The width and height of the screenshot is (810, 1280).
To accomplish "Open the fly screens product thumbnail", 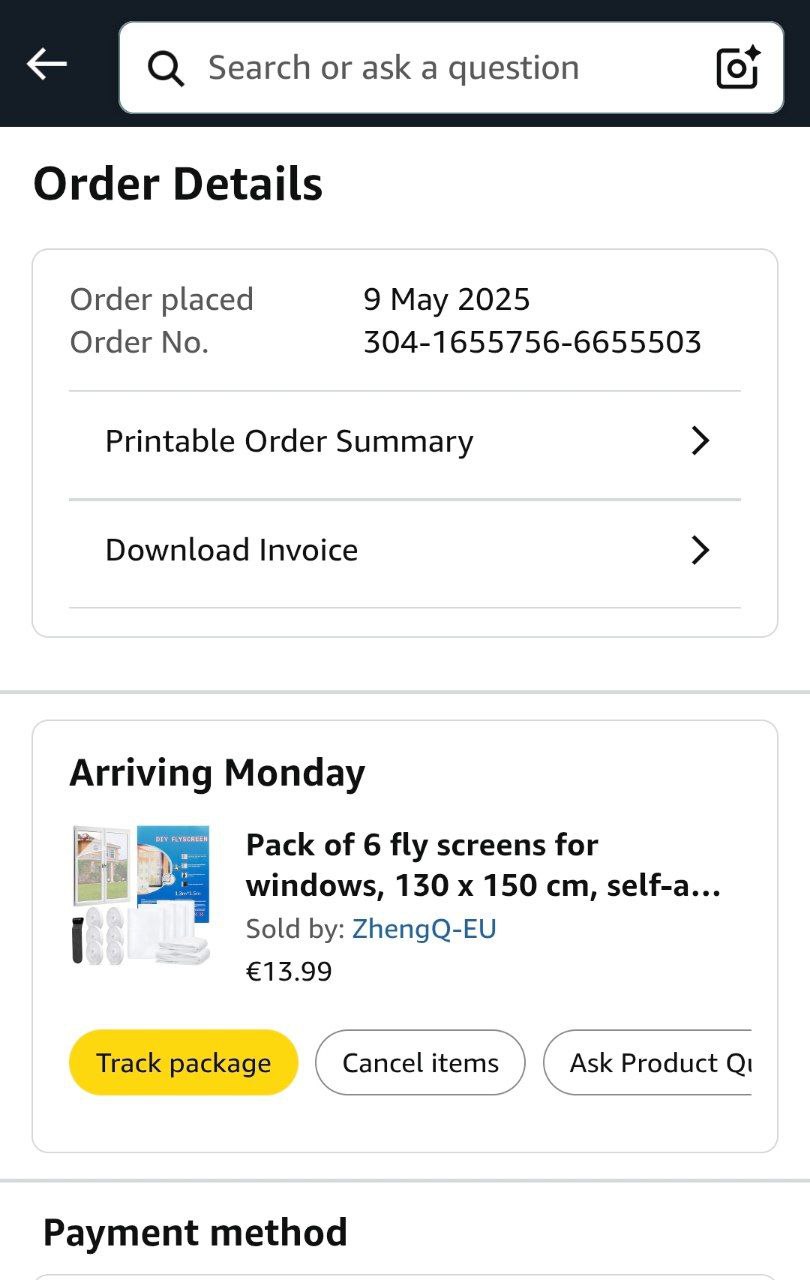I will tap(141, 895).
